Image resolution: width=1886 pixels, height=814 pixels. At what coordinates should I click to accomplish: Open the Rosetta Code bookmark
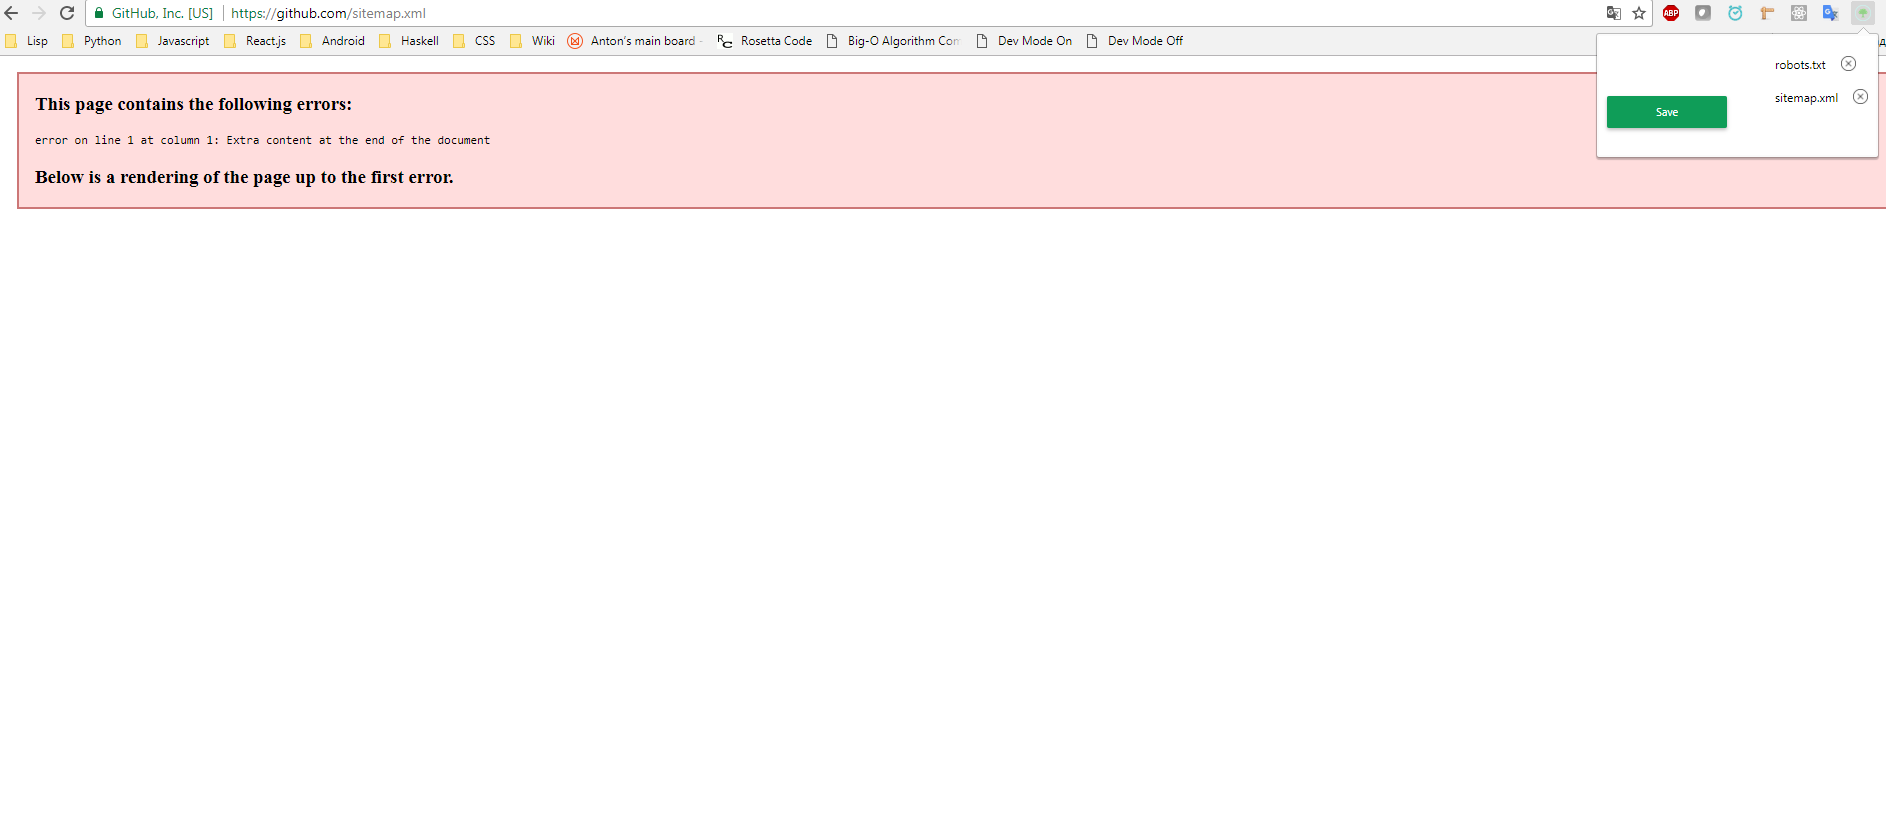(x=765, y=41)
